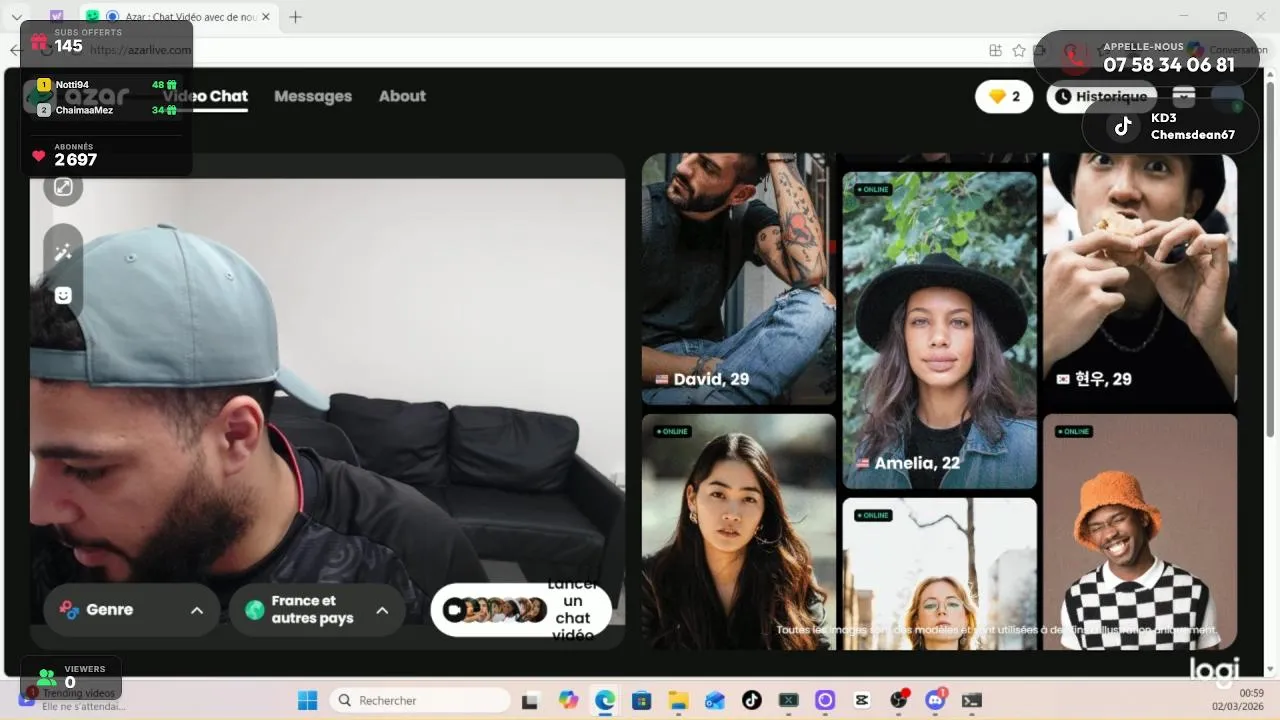Open the magic wand effects tool

pyautogui.click(x=63, y=252)
